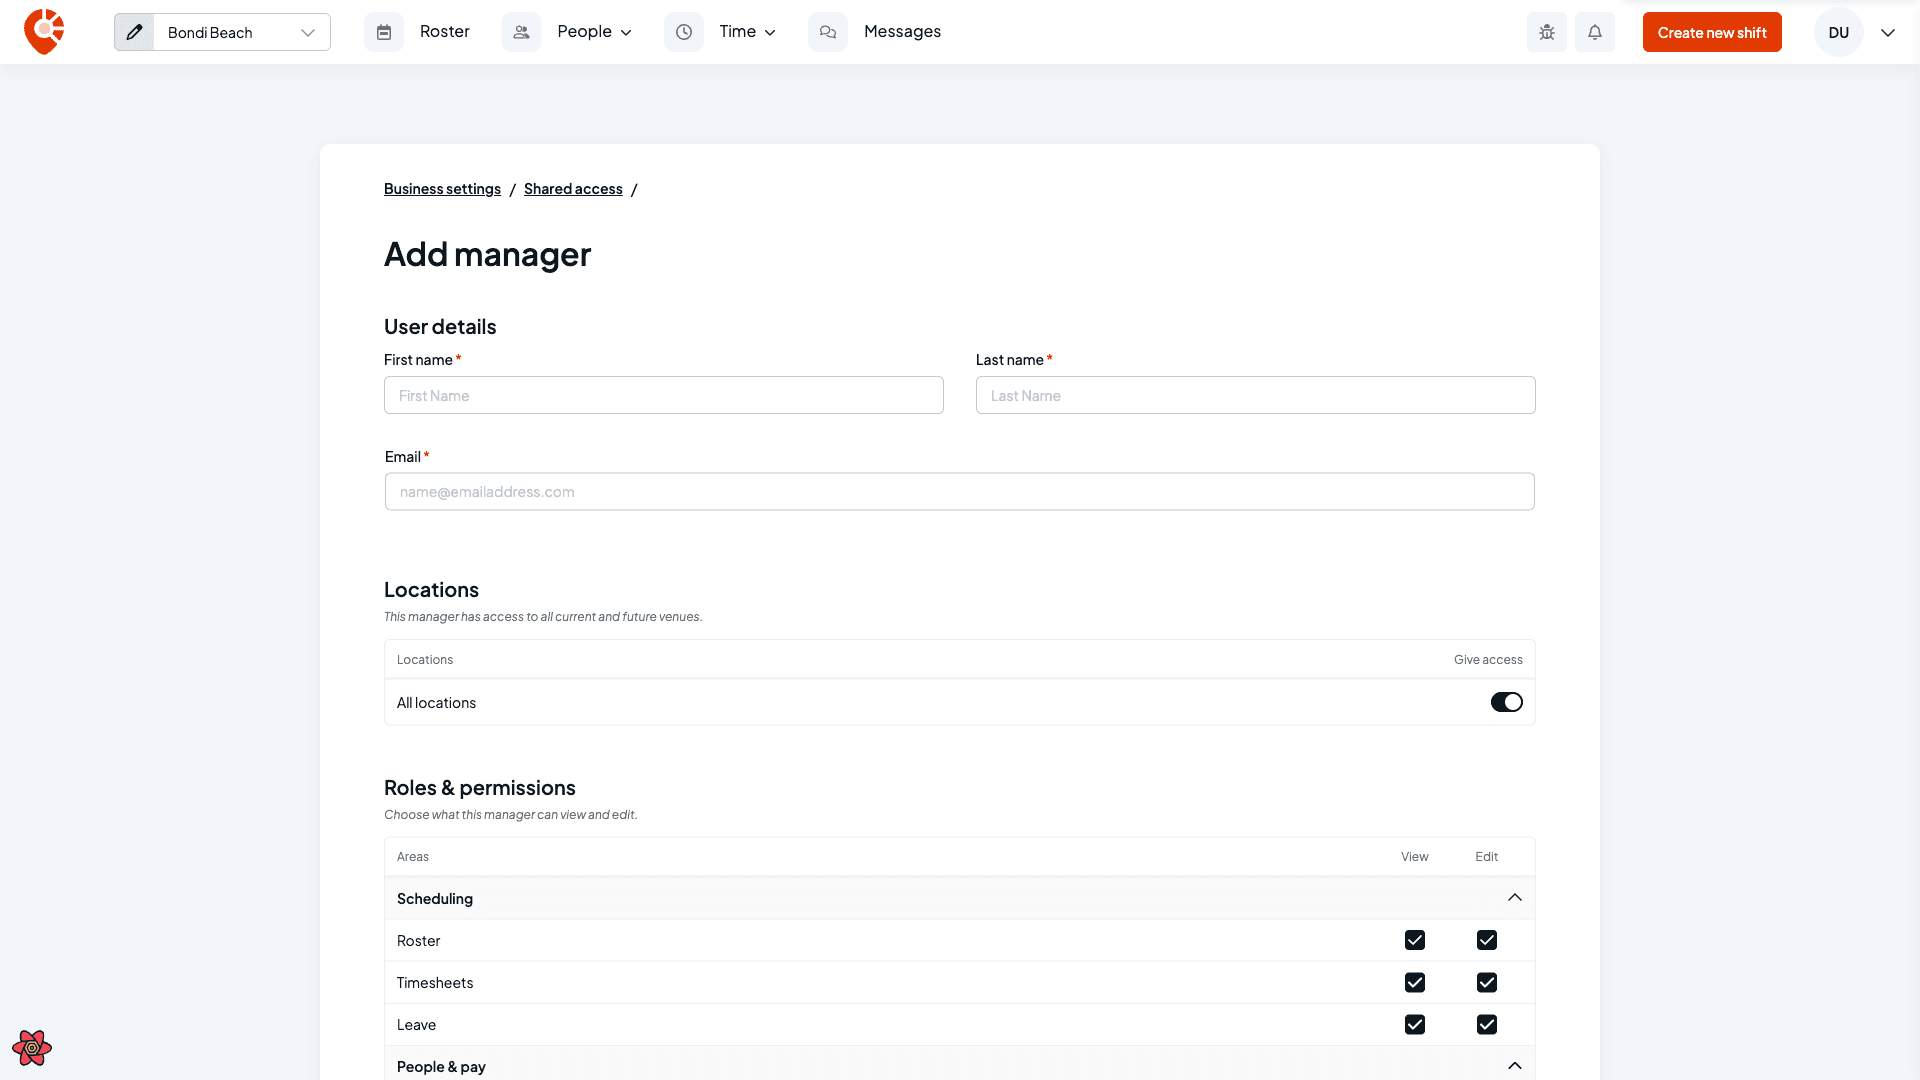Open the user account dropdown arrow

(1888, 33)
